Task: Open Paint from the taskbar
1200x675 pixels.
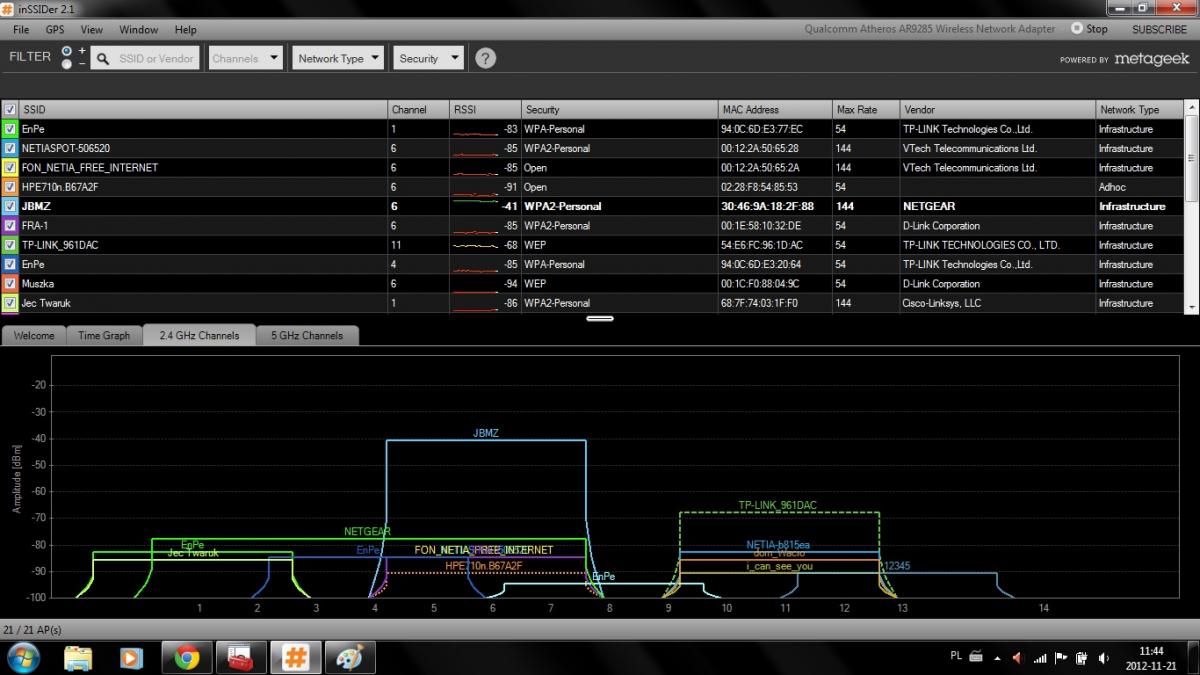Action: click(x=349, y=657)
